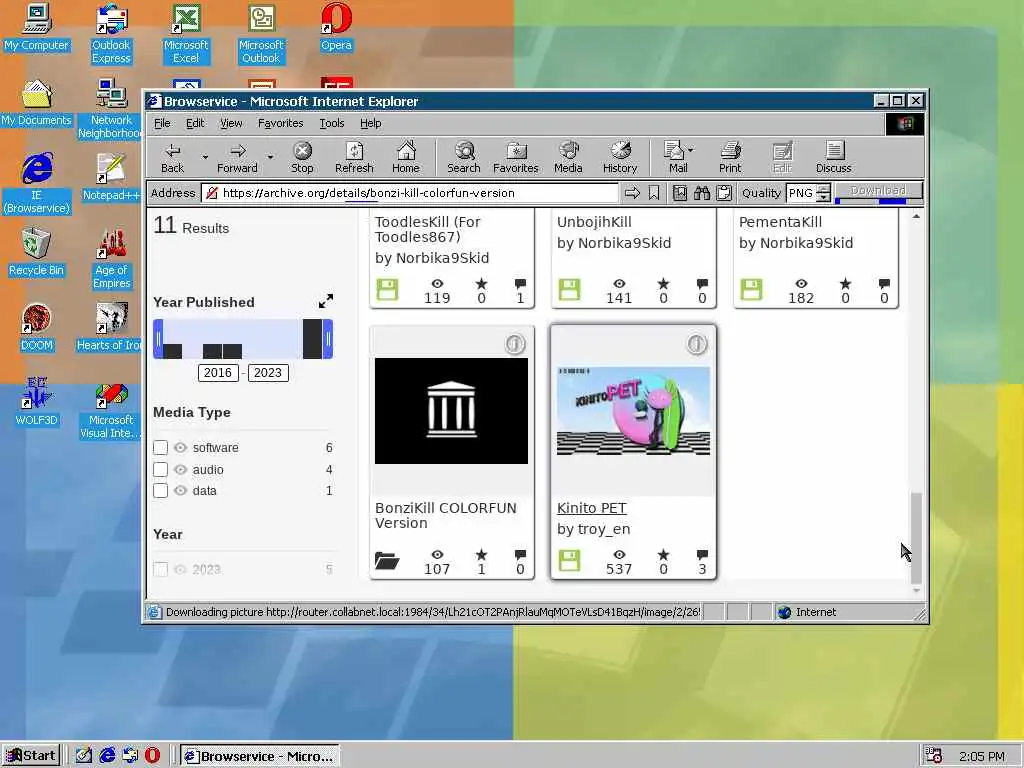Select the Notepad++ desktop icon

(111, 177)
